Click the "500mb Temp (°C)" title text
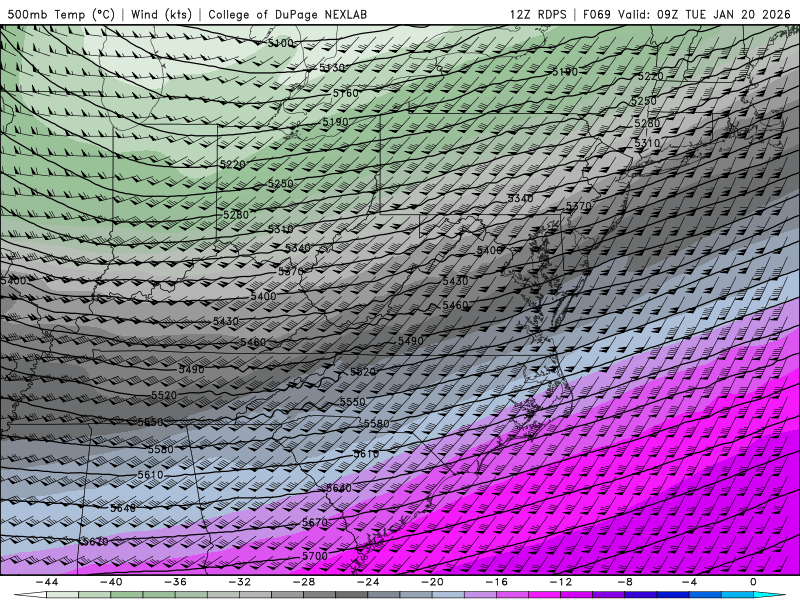800x600 pixels. tap(61, 14)
